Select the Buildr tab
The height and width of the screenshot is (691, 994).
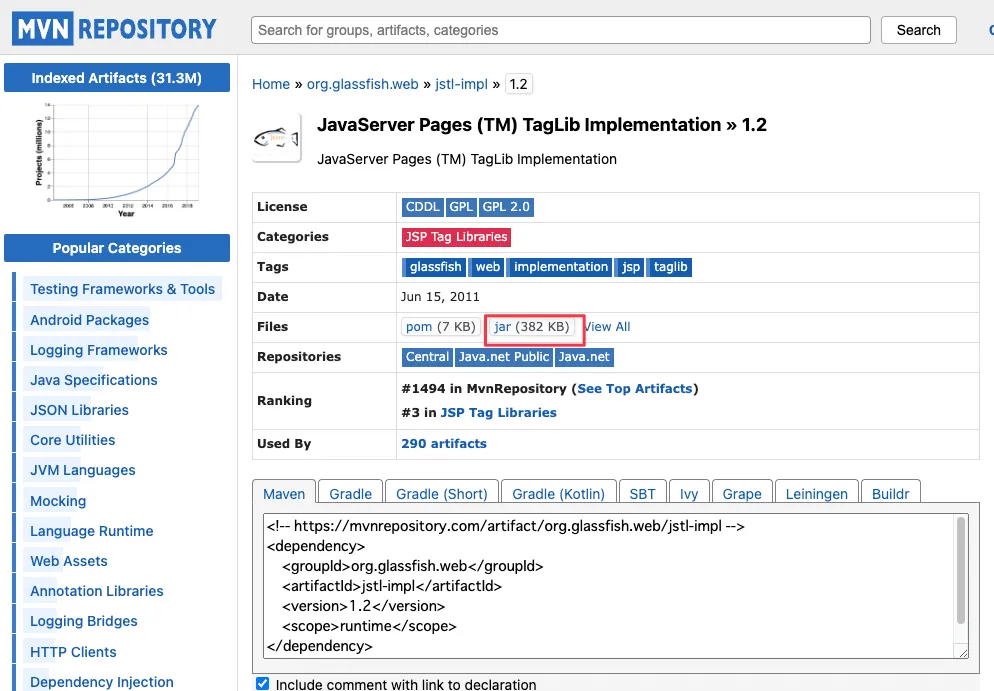[x=891, y=494]
